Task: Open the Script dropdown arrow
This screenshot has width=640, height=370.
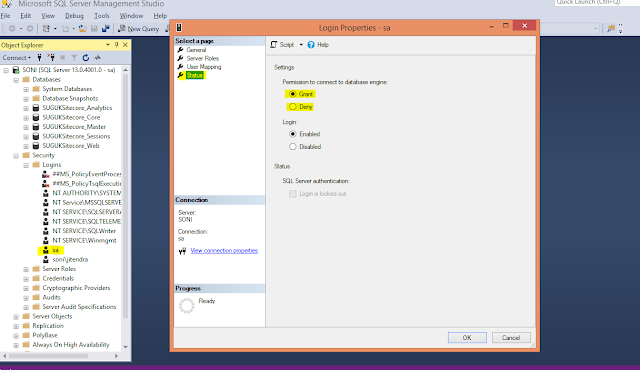Action: pos(301,44)
